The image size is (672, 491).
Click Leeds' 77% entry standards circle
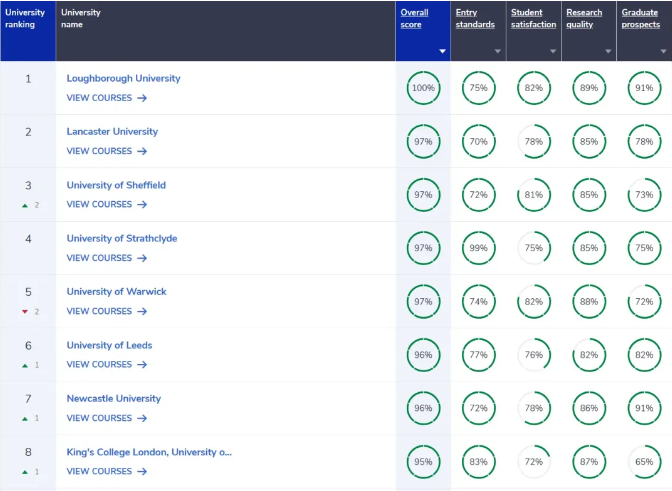click(x=479, y=355)
